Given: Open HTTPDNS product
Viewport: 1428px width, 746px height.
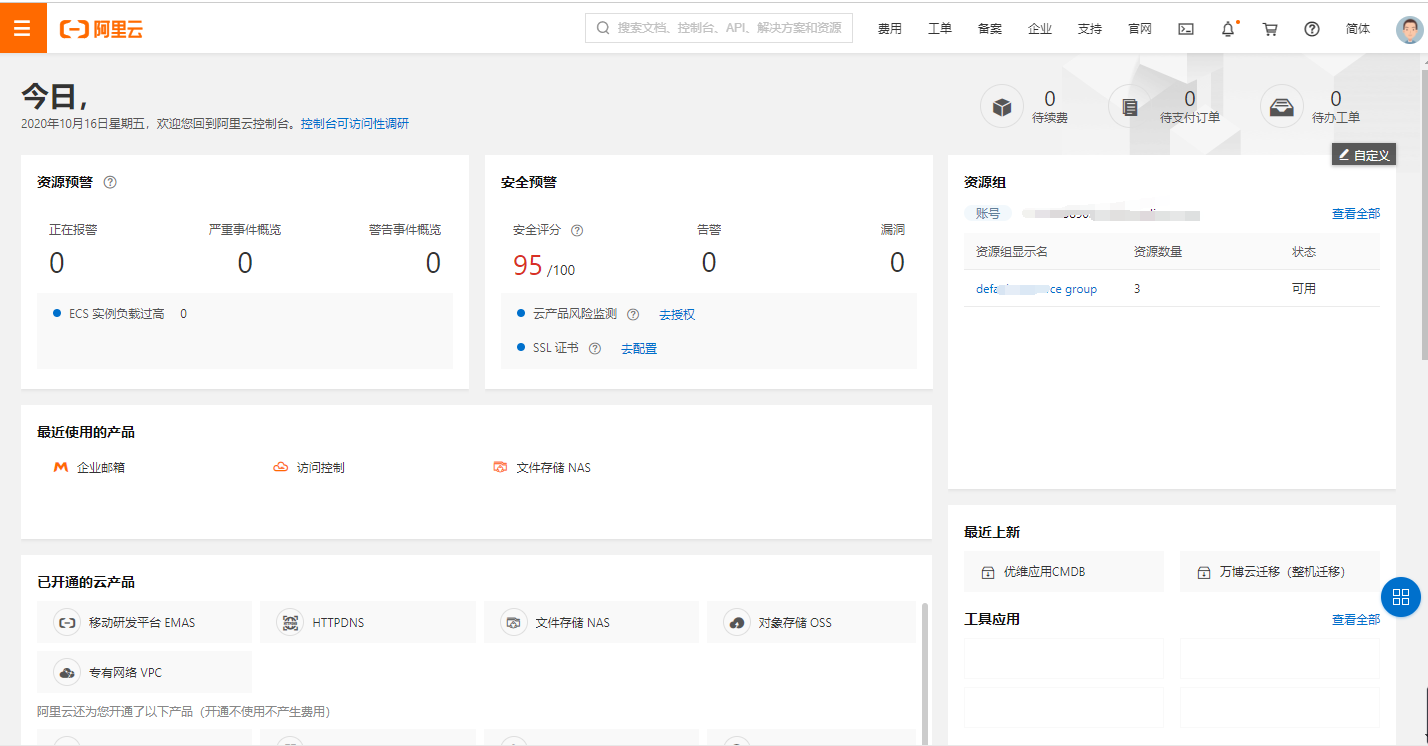Looking at the screenshot, I should (368, 622).
